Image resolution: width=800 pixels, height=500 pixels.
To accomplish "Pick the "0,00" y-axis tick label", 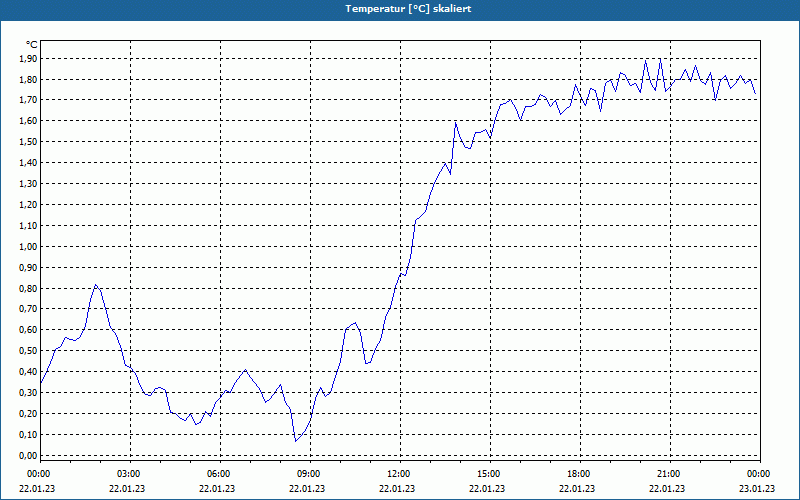I will [x=30, y=455].
